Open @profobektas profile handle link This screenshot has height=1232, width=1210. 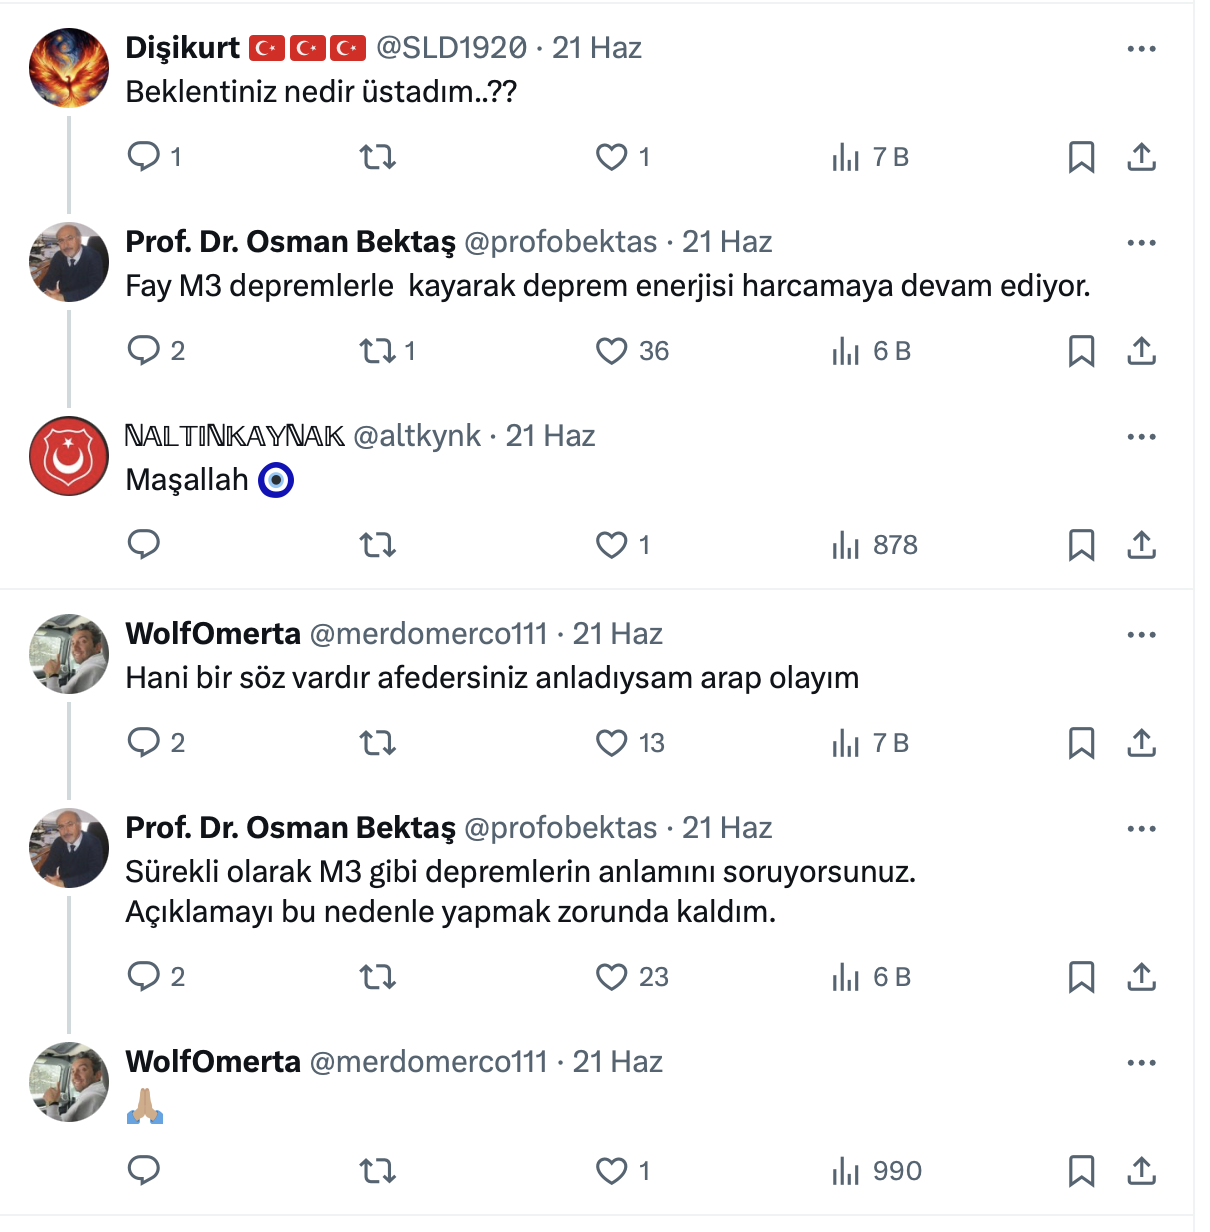coord(561,242)
